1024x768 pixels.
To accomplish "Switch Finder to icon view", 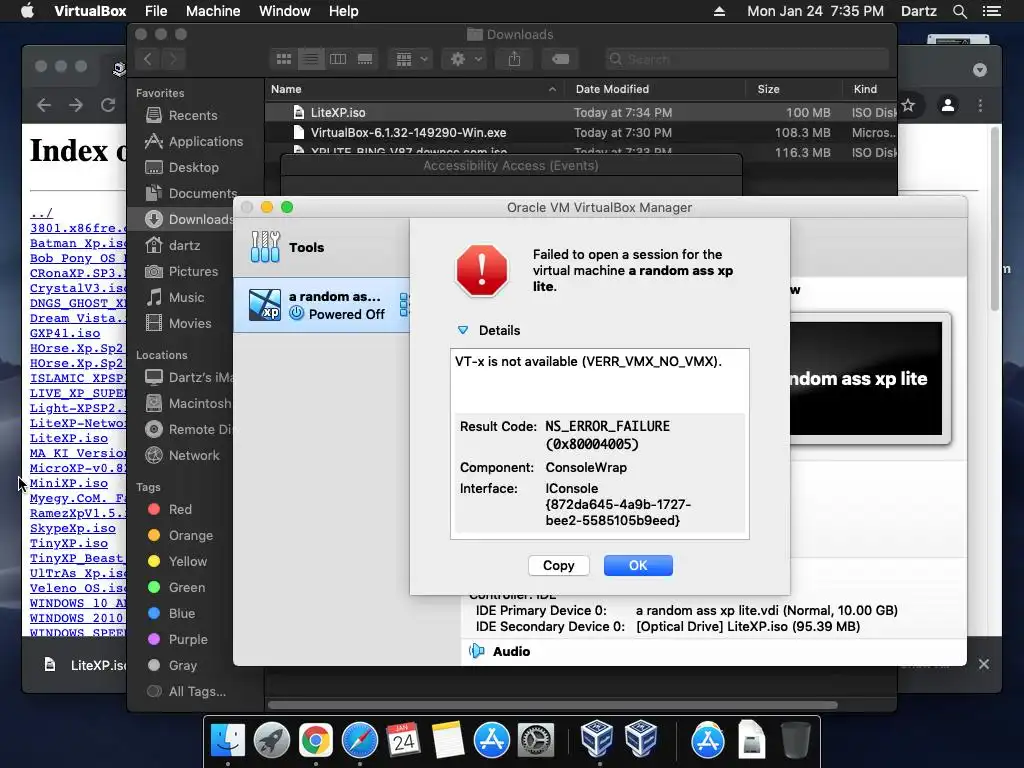I will tap(284, 59).
